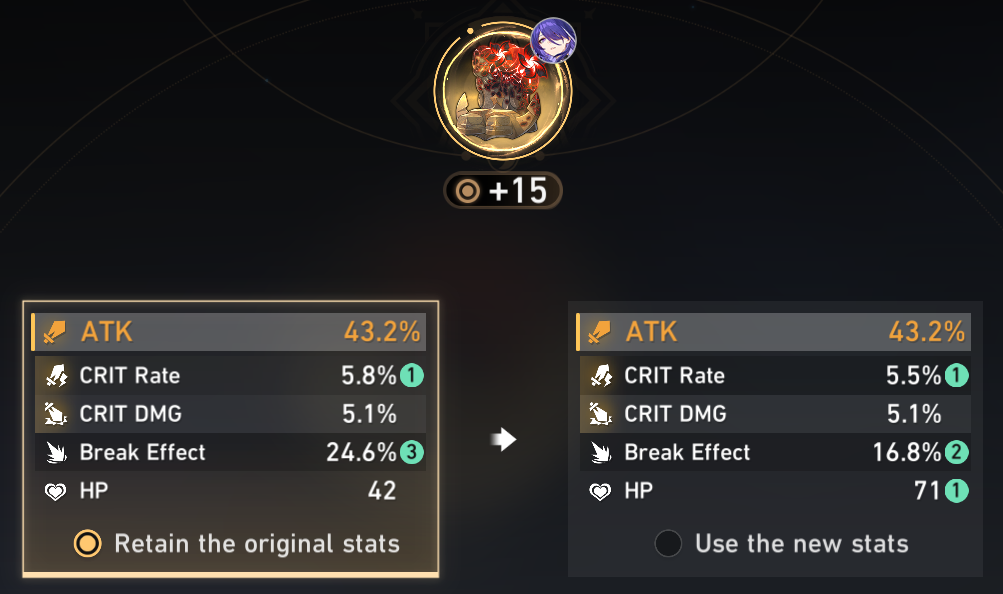Select the CRIT DMG 5.1% row in original panel
1003x594 pixels.
[230, 414]
